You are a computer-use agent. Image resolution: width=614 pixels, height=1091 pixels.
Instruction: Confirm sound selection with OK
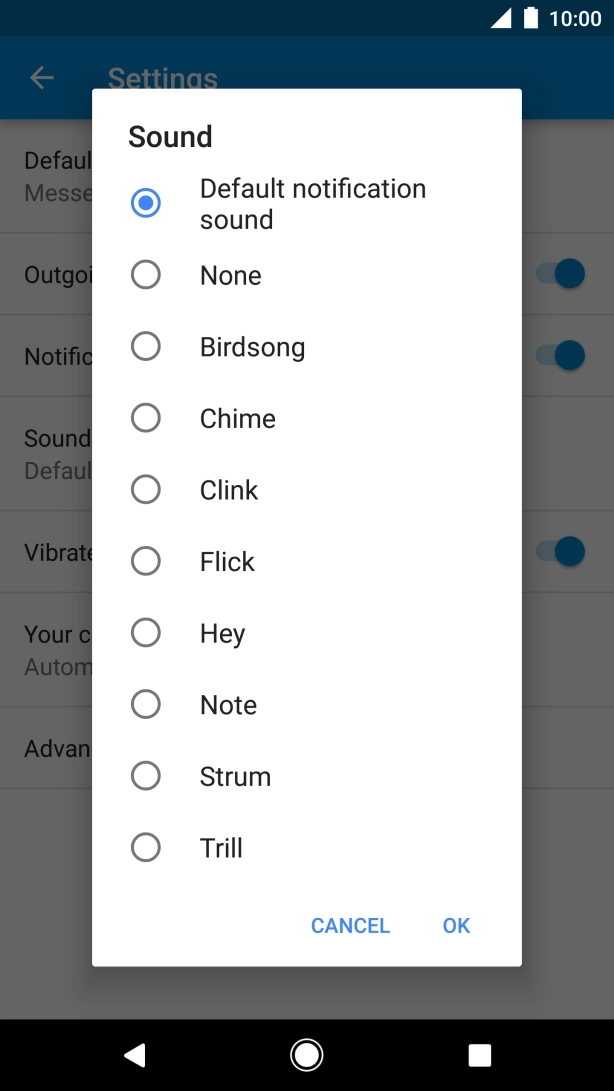click(x=455, y=925)
